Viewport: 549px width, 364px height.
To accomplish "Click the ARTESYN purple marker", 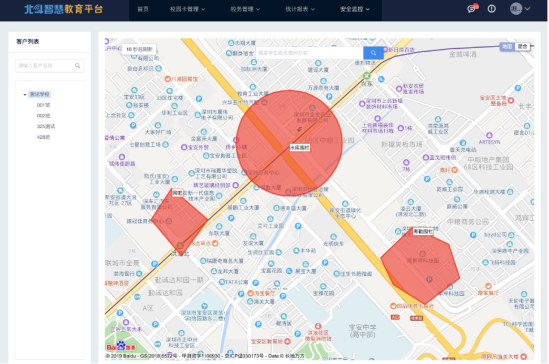I will coord(489,135).
